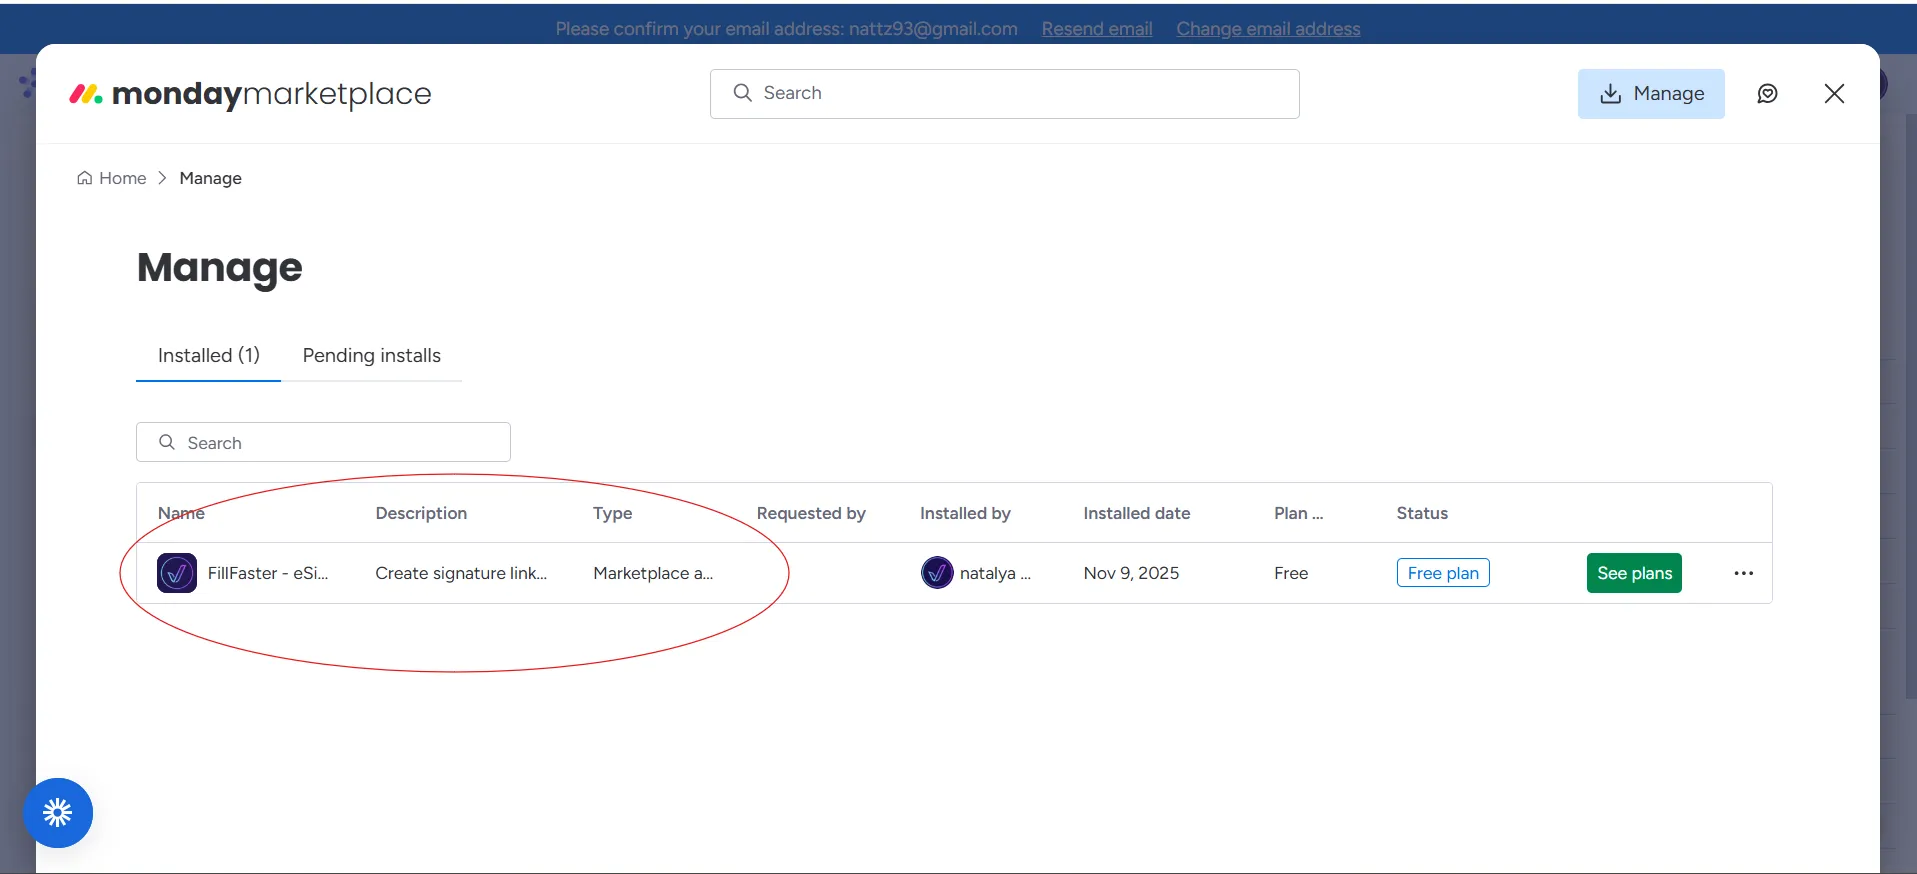Open the feedback chat icon
The width and height of the screenshot is (1917, 874).
pos(1767,94)
